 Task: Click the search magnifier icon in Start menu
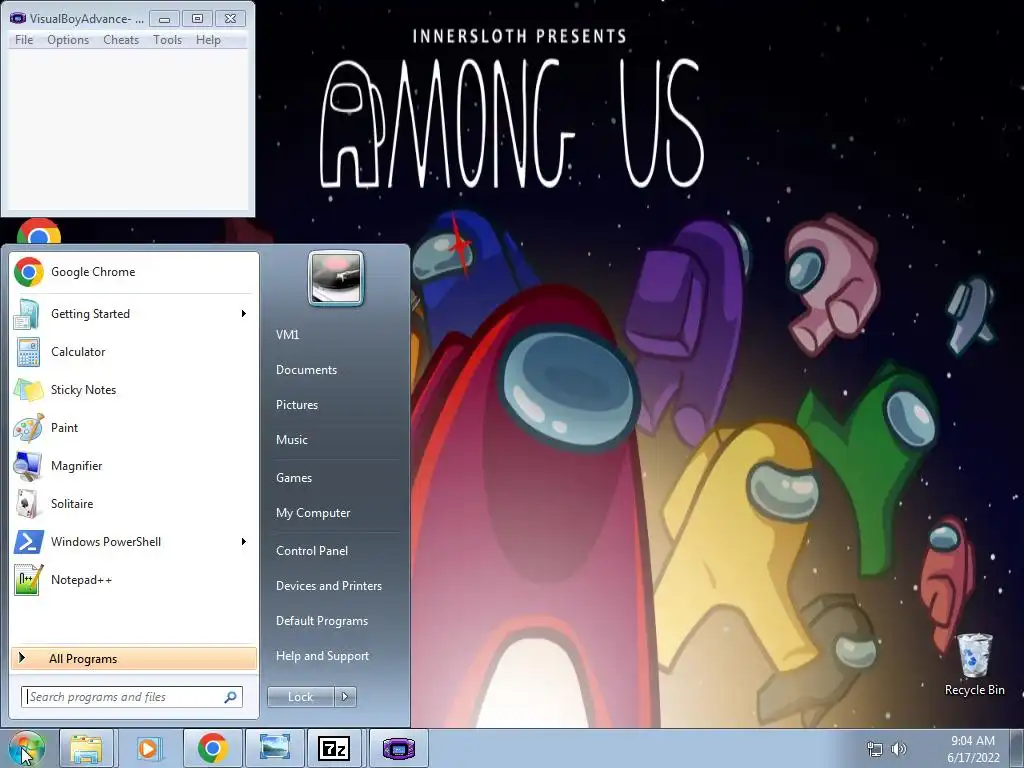tap(230, 697)
